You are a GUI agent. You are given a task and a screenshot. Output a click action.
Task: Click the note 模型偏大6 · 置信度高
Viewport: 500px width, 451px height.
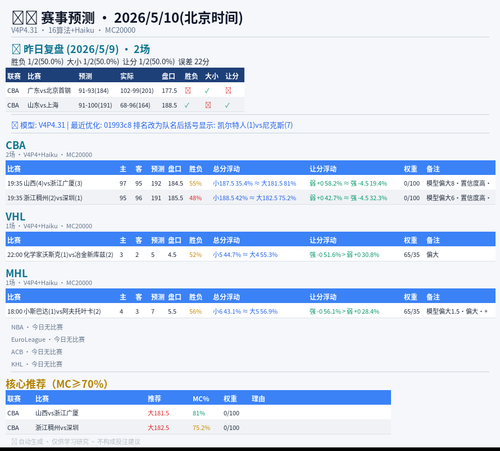458,198
